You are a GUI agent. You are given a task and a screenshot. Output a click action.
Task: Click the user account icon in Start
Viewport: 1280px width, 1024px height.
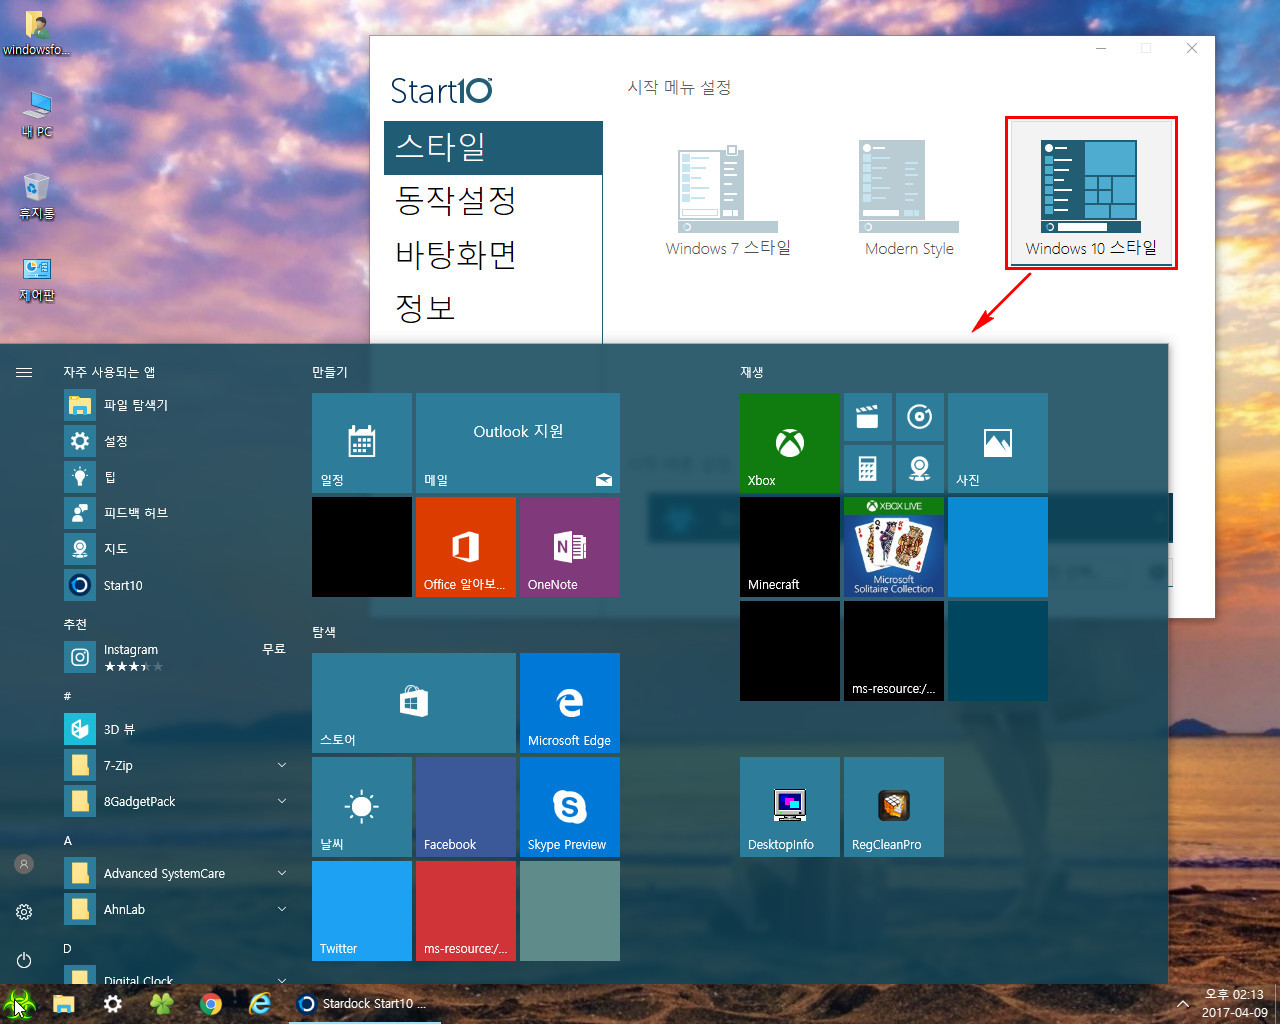coord(24,864)
